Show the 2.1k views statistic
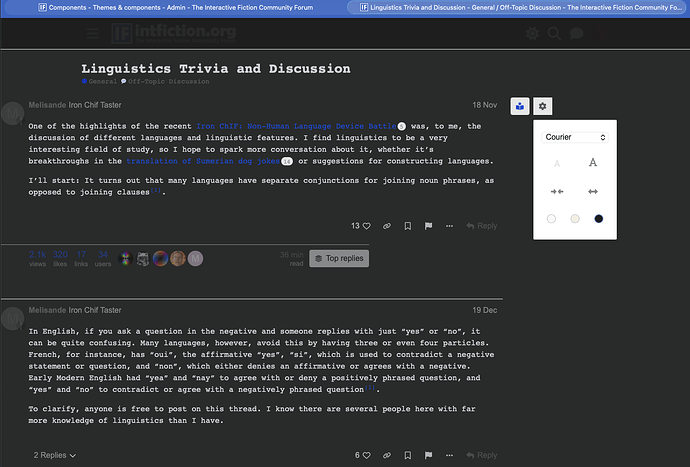Screen dimensions: 690x467 point(37,258)
